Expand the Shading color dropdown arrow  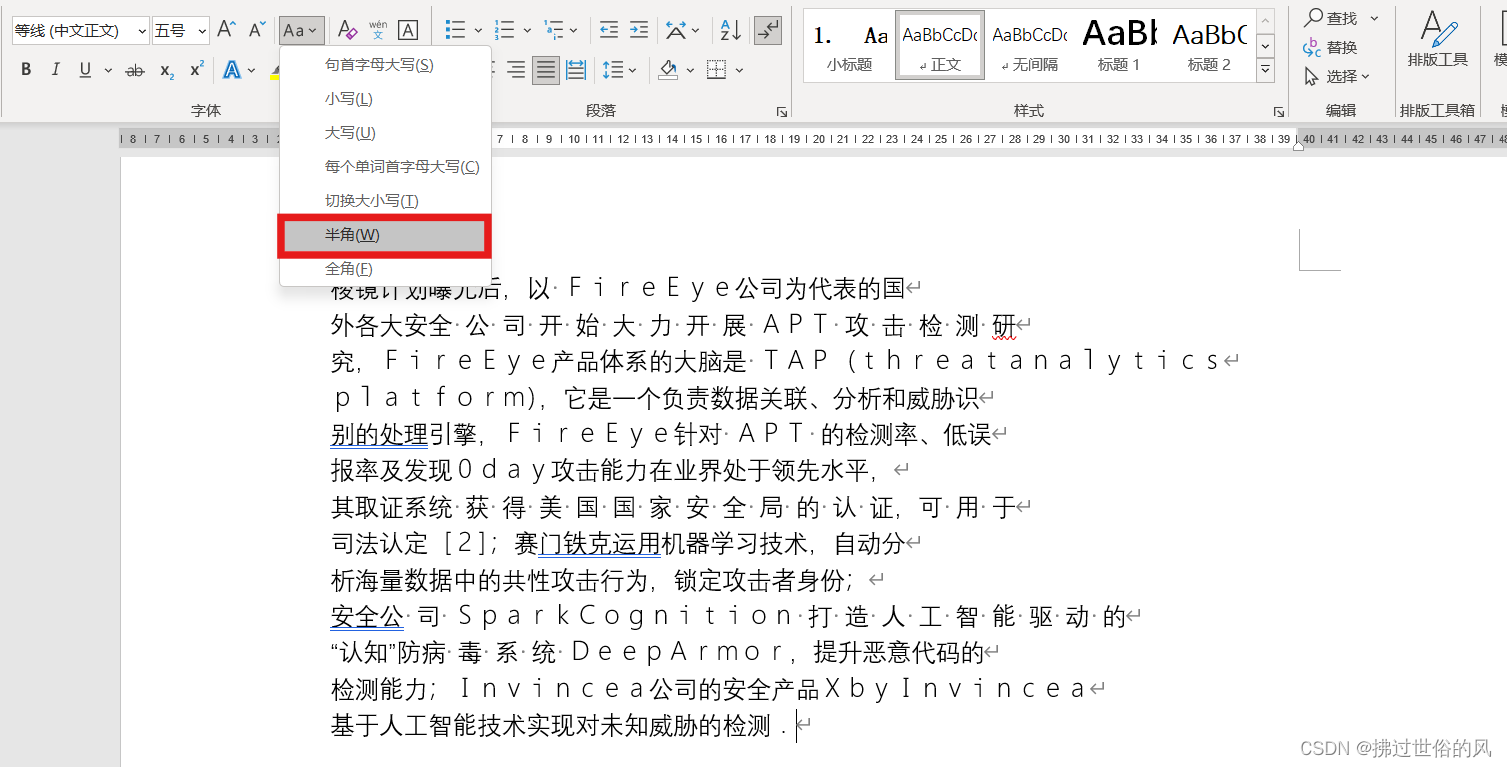(x=691, y=71)
